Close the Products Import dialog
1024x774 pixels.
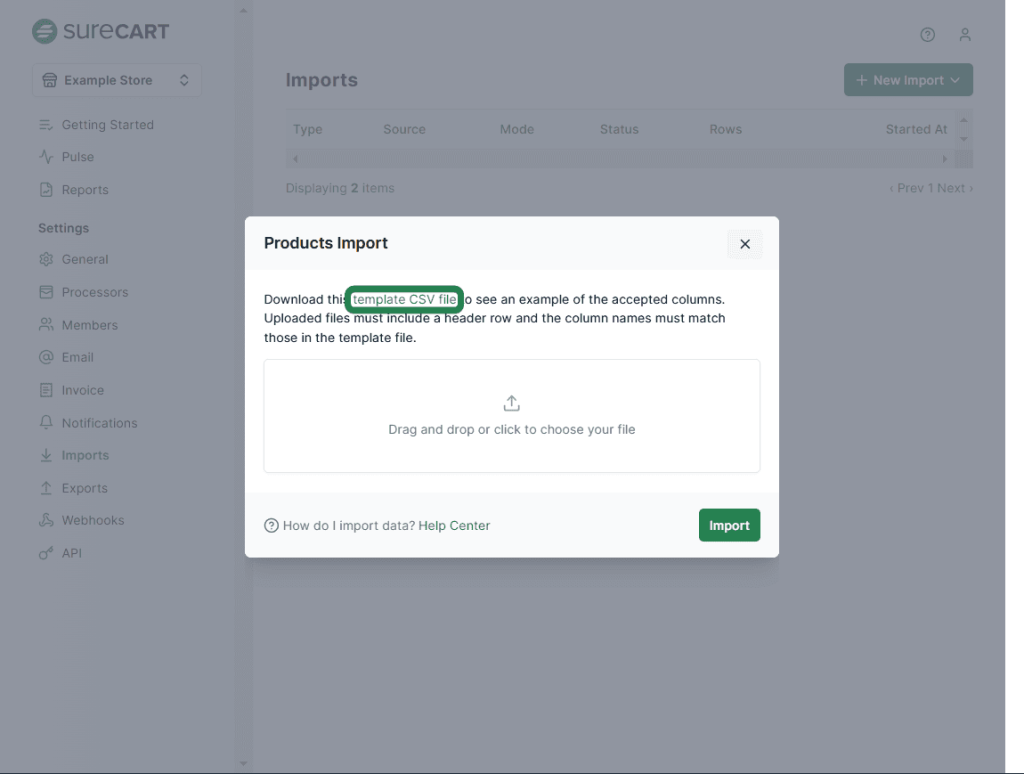pos(745,244)
